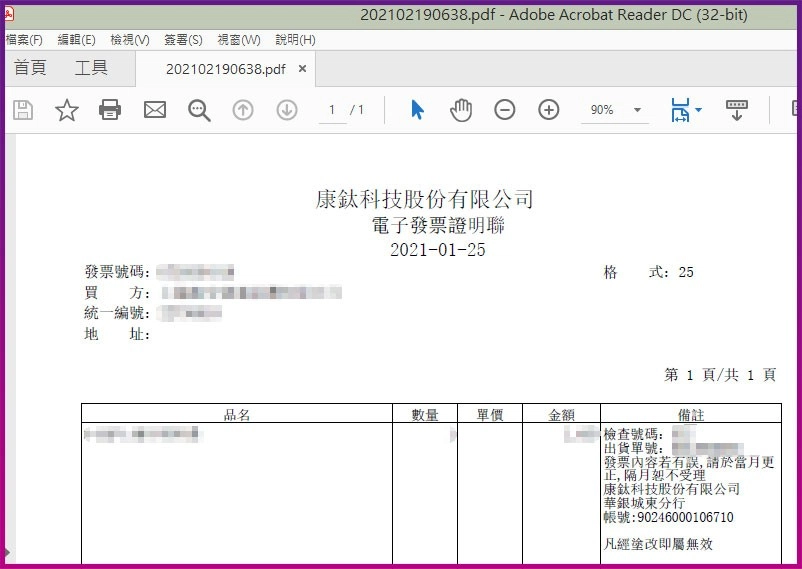Image resolution: width=802 pixels, height=569 pixels.
Task: Open the 簽署(S) menu
Action: pyautogui.click(x=183, y=40)
